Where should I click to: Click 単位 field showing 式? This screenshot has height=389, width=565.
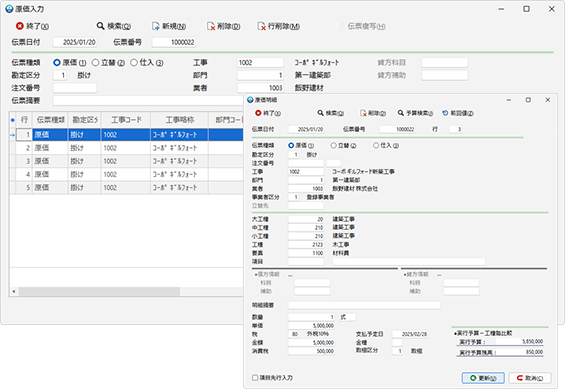[x=347, y=317]
